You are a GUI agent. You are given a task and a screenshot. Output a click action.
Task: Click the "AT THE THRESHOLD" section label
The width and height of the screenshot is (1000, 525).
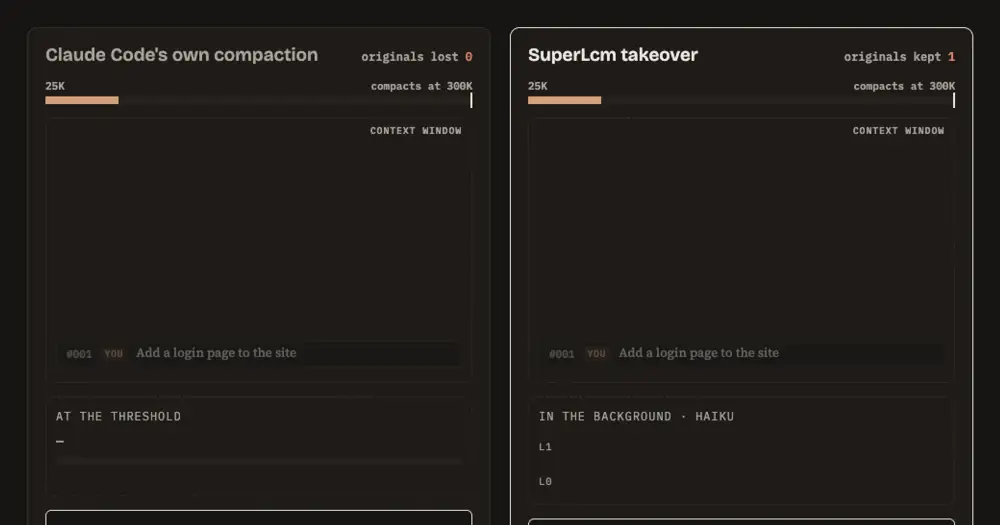point(119,417)
